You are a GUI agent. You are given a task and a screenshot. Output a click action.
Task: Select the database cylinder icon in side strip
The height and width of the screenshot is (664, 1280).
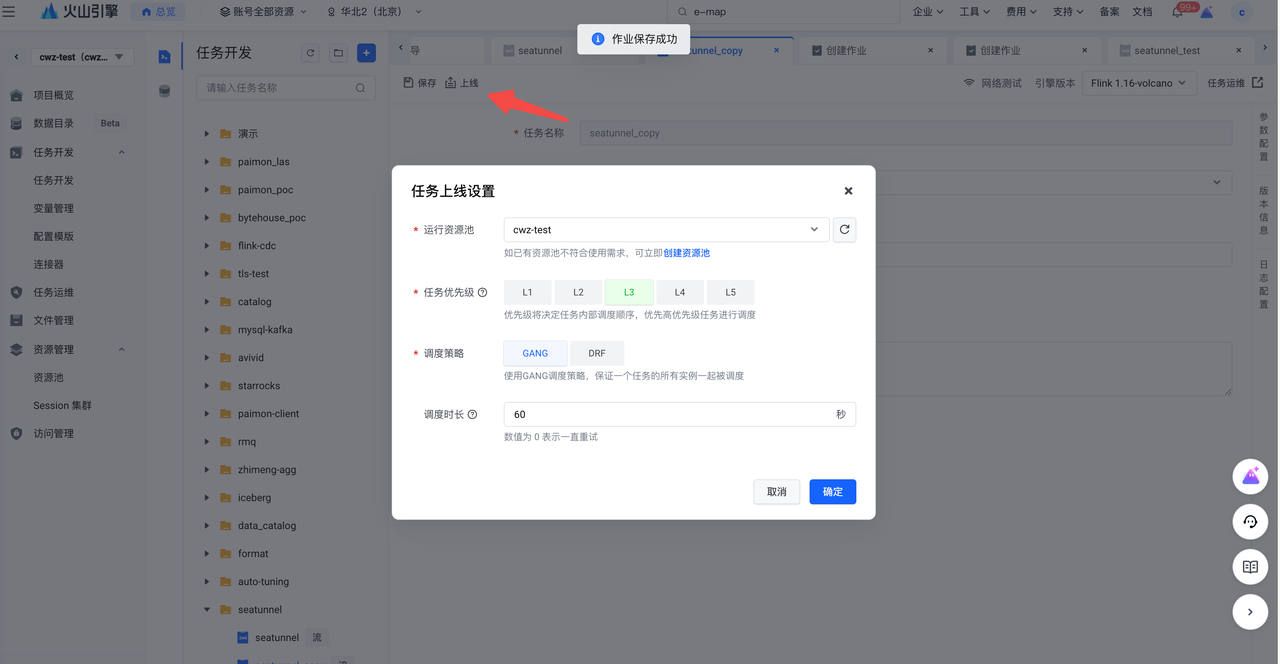[165, 91]
